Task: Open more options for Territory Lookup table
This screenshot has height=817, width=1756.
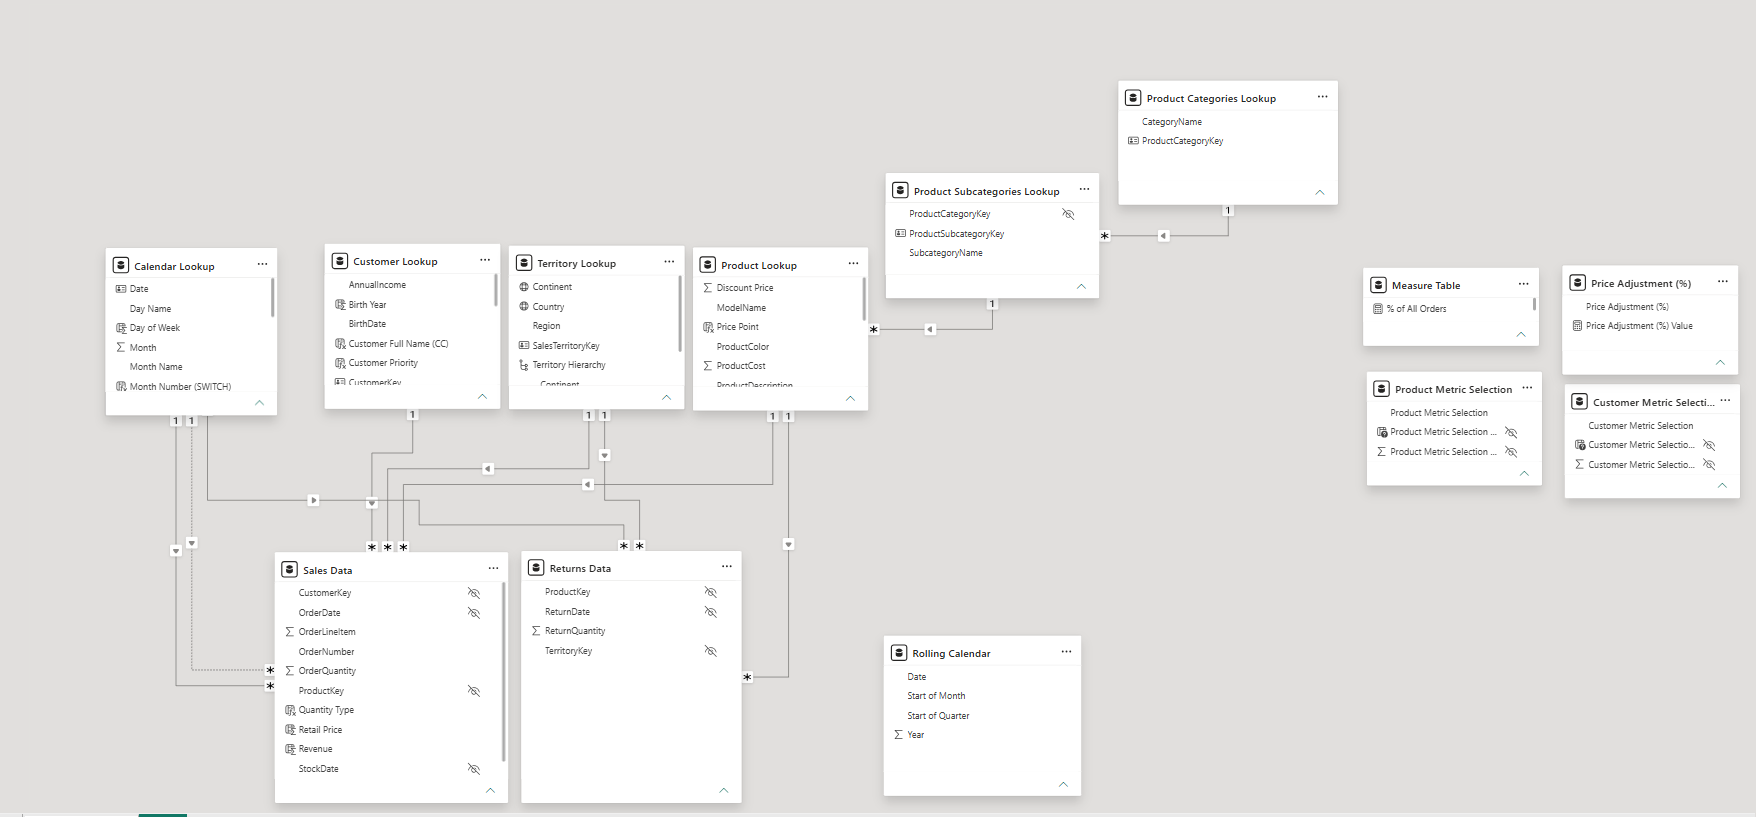Action: click(669, 262)
